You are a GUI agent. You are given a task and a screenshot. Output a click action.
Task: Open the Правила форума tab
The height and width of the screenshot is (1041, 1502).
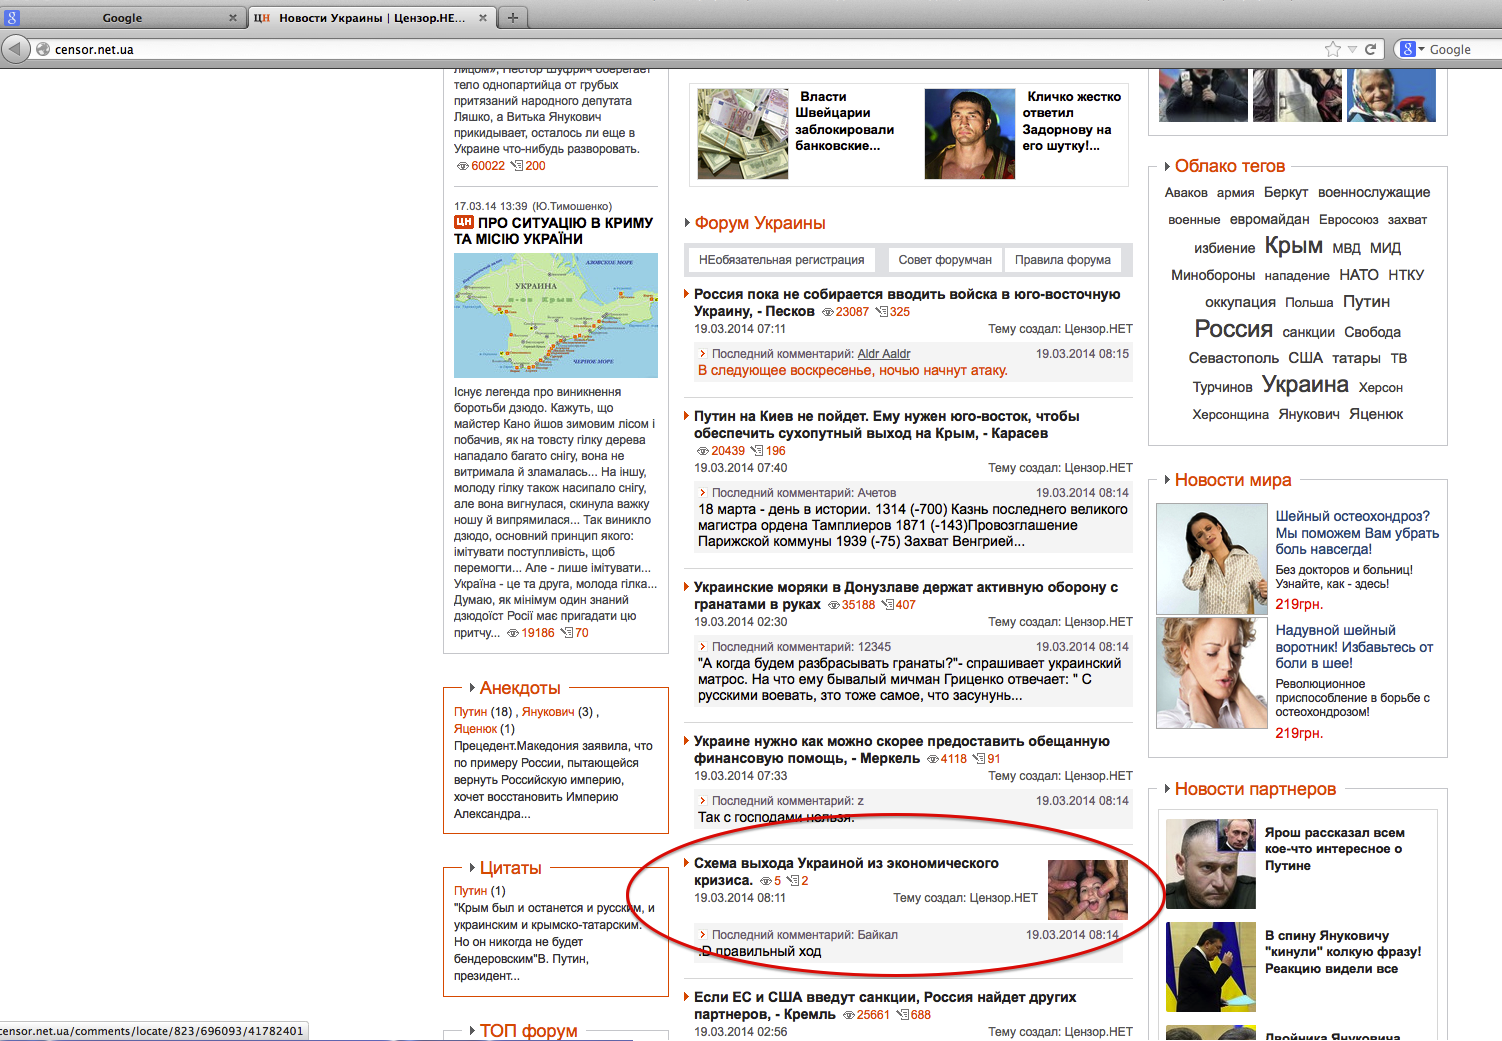(x=1063, y=260)
